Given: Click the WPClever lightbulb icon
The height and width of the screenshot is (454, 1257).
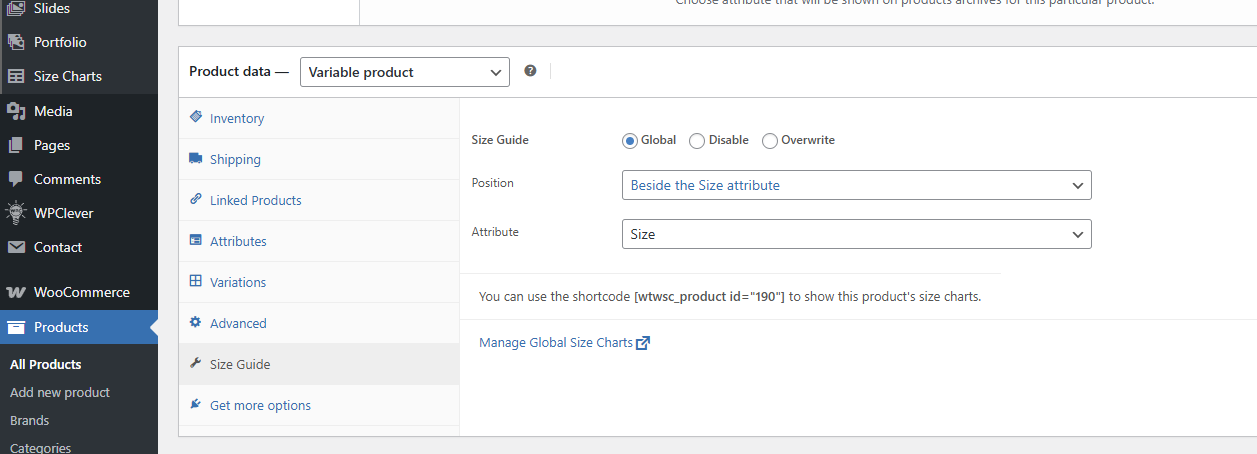Looking at the screenshot, I should tap(16, 213).
